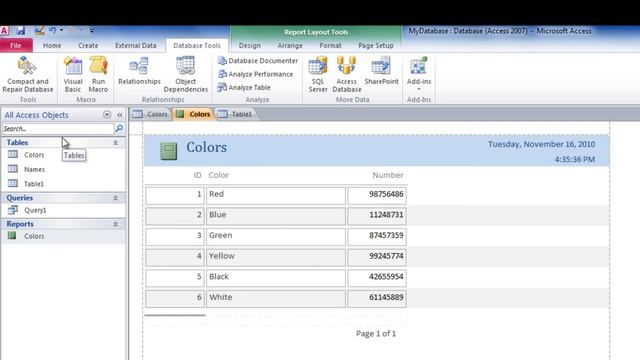Open the Undo history dropdown arrow

tap(61, 31)
